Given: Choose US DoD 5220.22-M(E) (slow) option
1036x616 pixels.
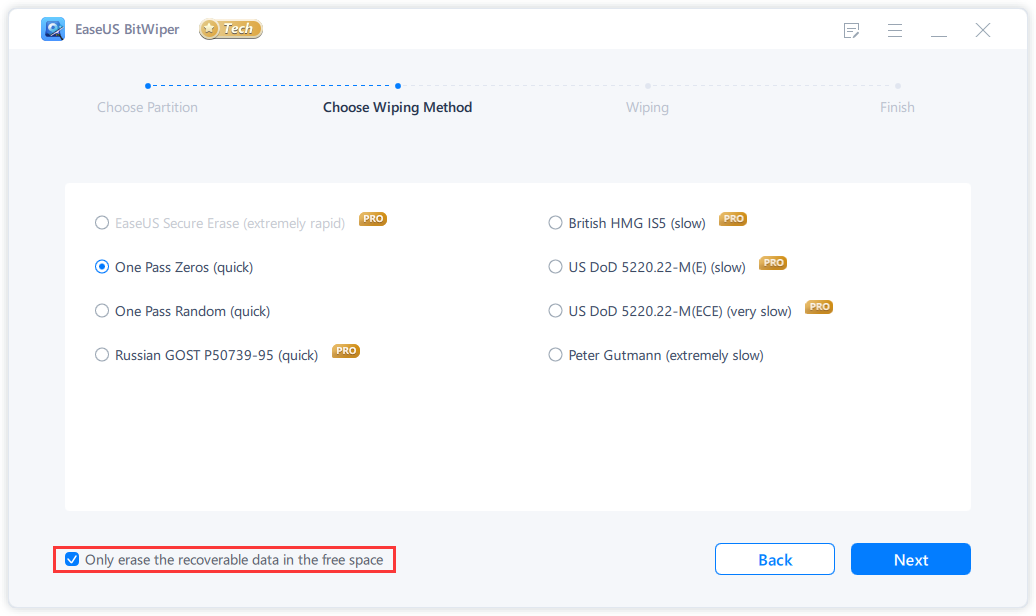Looking at the screenshot, I should click(556, 267).
